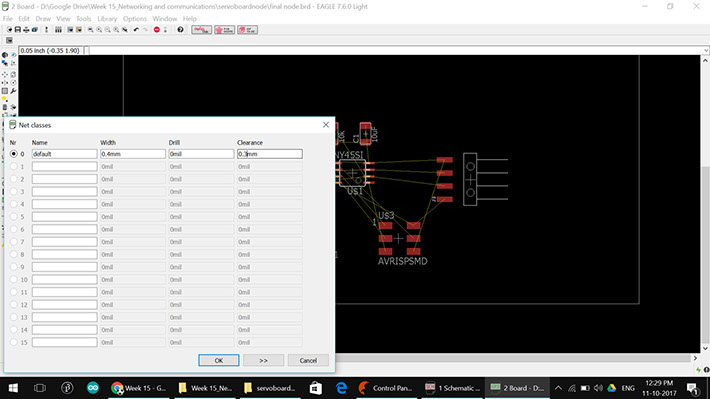Click the >> button in Net classes

[264, 361]
